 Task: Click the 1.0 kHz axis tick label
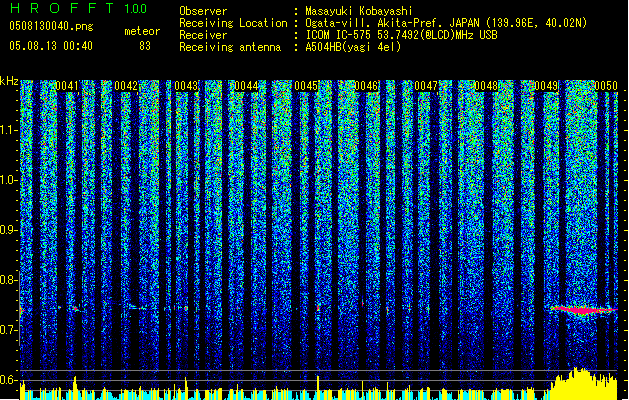pyautogui.click(x=9, y=181)
